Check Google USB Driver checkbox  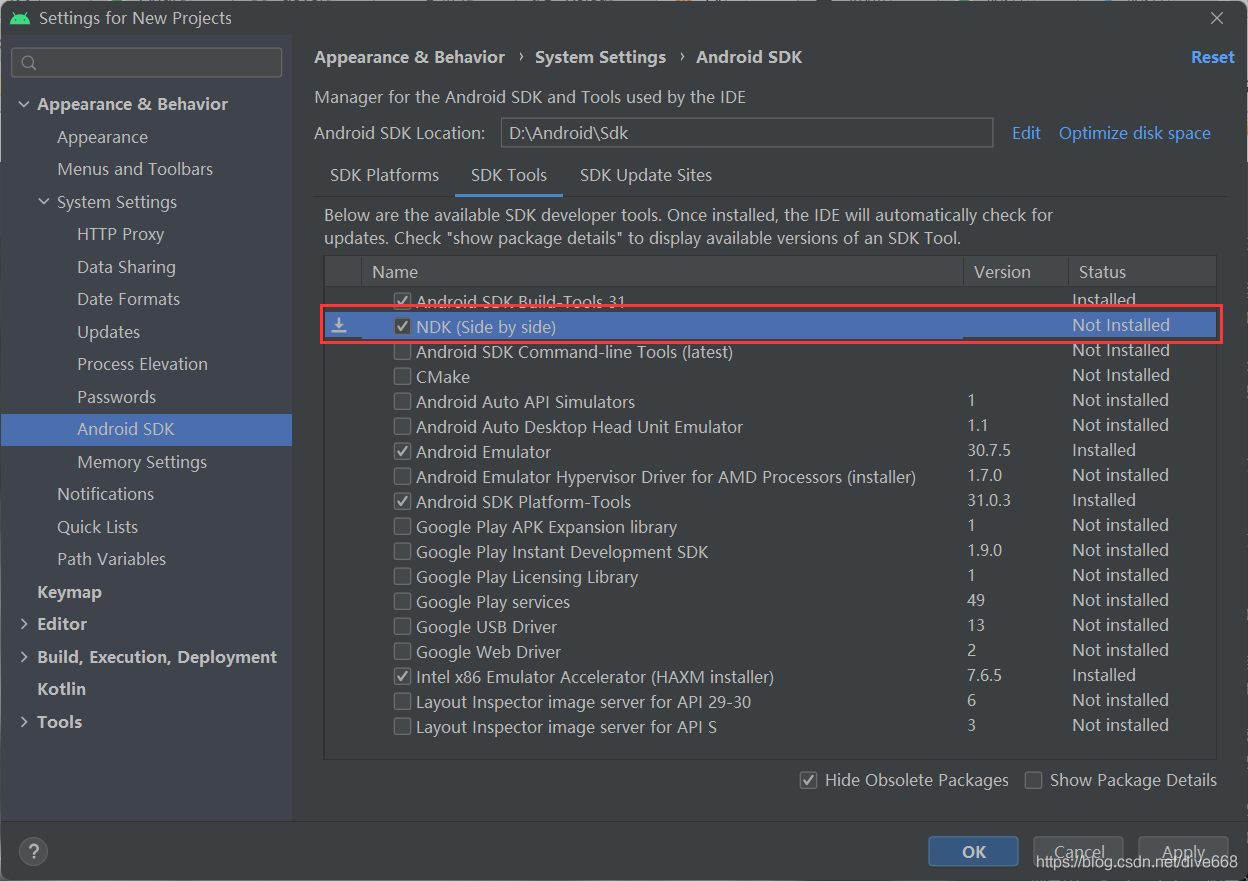click(402, 627)
